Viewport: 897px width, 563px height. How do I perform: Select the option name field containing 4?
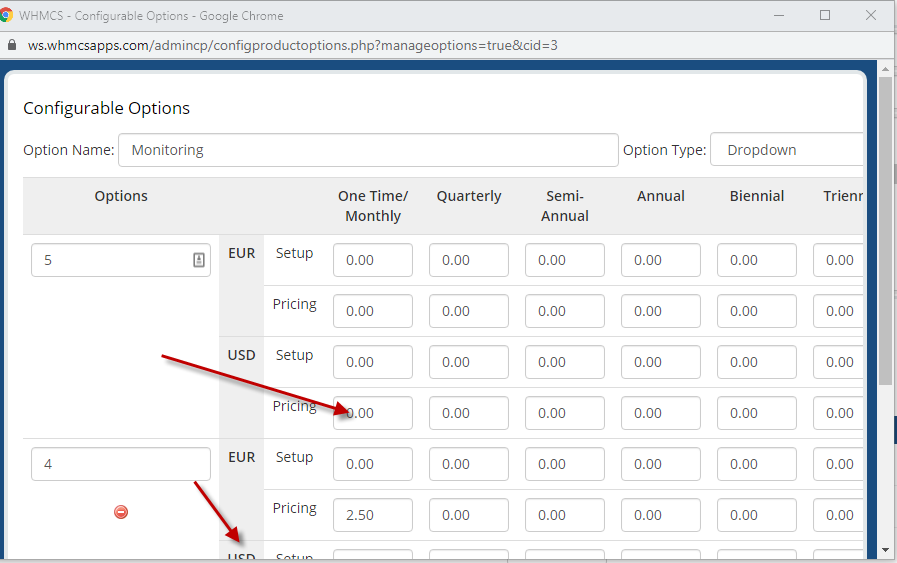click(x=120, y=464)
